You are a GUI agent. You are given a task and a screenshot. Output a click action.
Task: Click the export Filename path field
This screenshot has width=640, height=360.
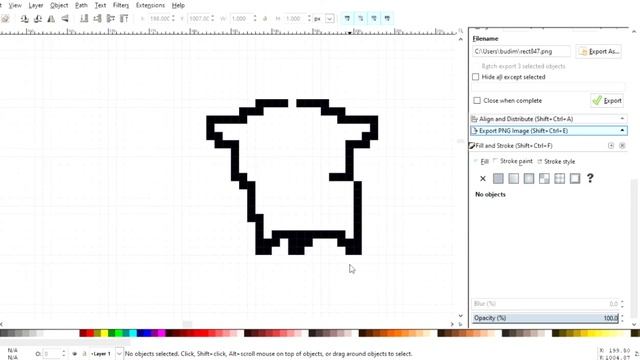(x=522, y=51)
